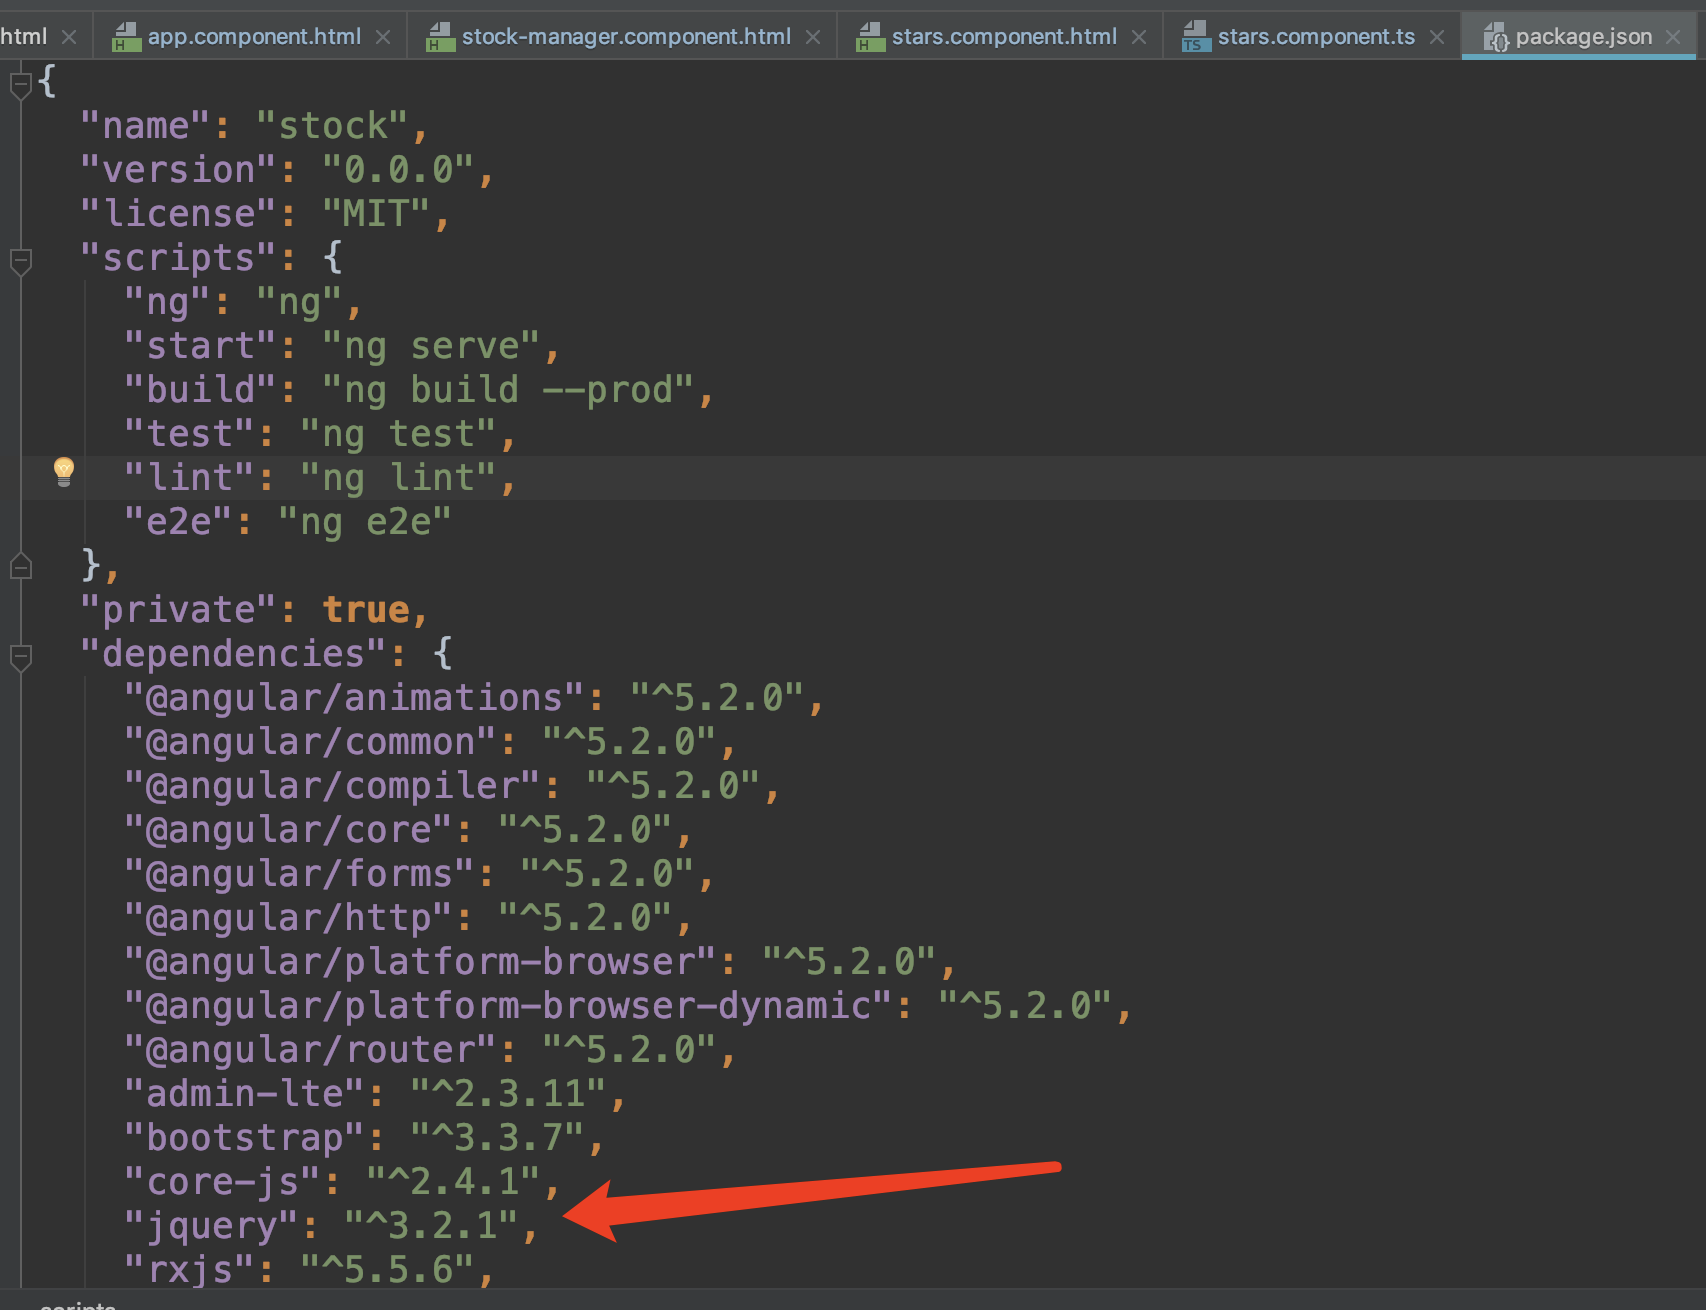Click the "jquery" dependency name
This screenshot has width=1706, height=1310.
click(212, 1226)
